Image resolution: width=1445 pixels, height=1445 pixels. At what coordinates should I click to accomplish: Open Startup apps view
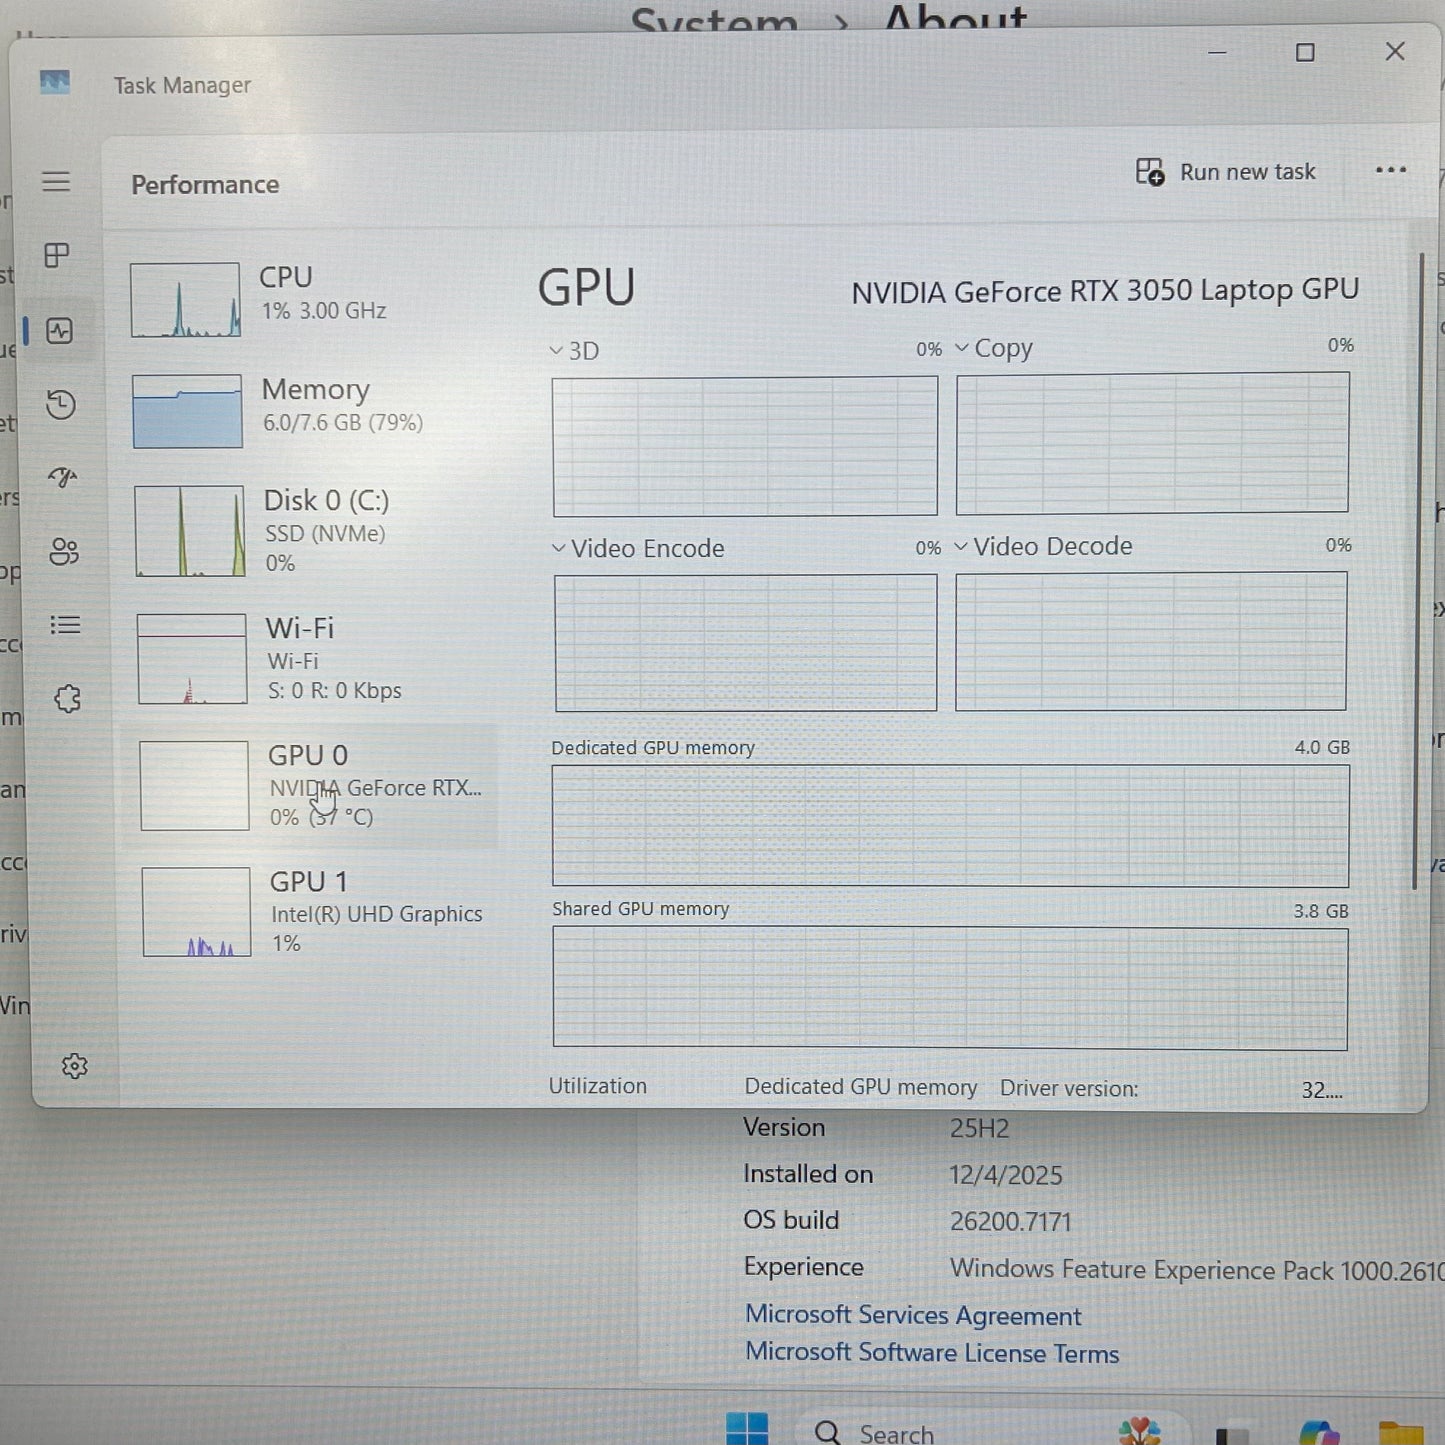pyautogui.click(x=61, y=479)
